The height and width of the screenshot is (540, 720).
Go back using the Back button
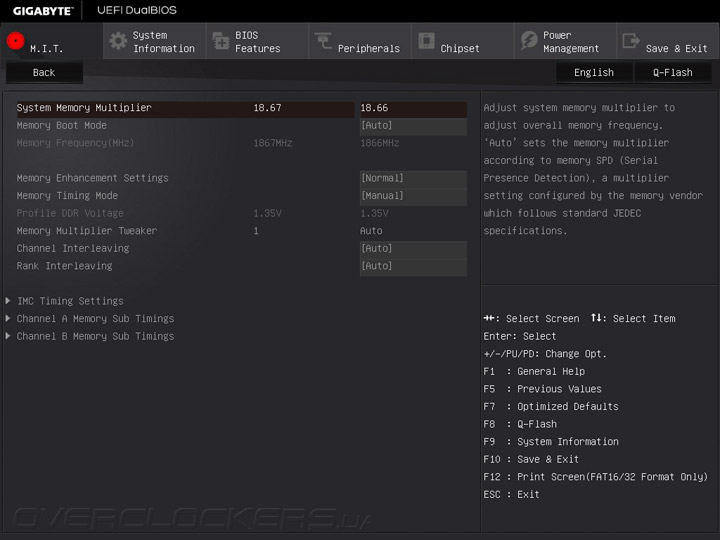click(x=44, y=73)
